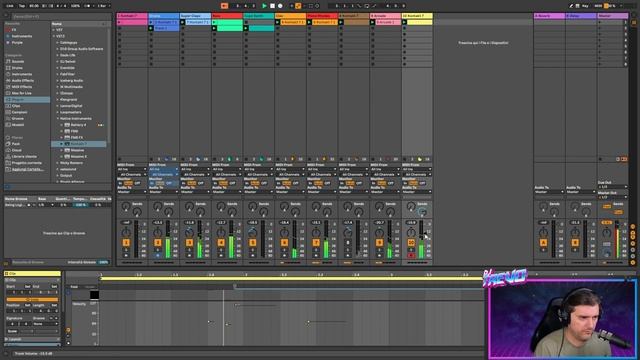The height and width of the screenshot is (360, 640).
Task: Select Audio Effects category in browser
Action: [x=22, y=80]
